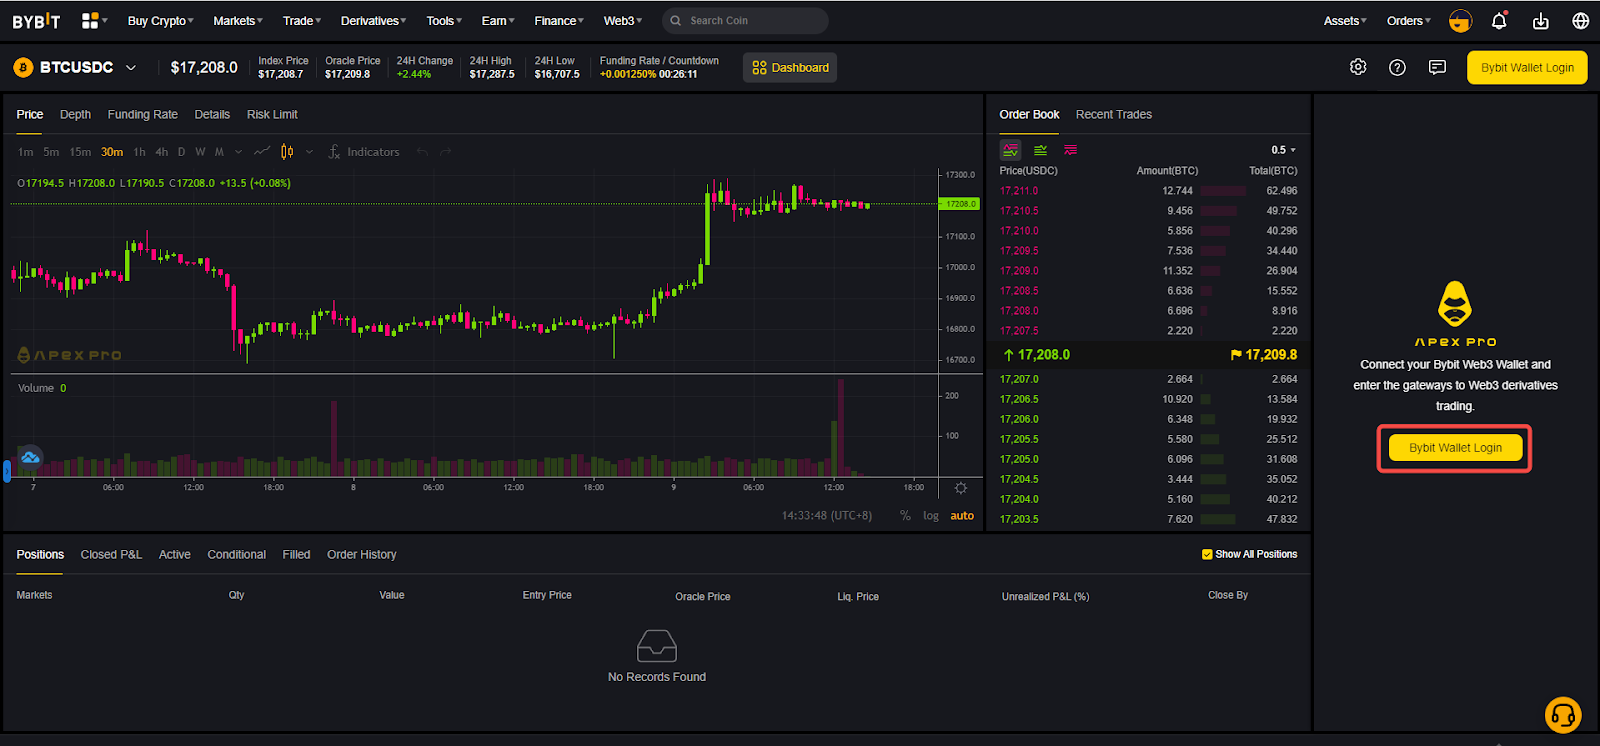The width and height of the screenshot is (1600, 746).
Task: Open the user profile avatar menu
Action: point(1460,21)
